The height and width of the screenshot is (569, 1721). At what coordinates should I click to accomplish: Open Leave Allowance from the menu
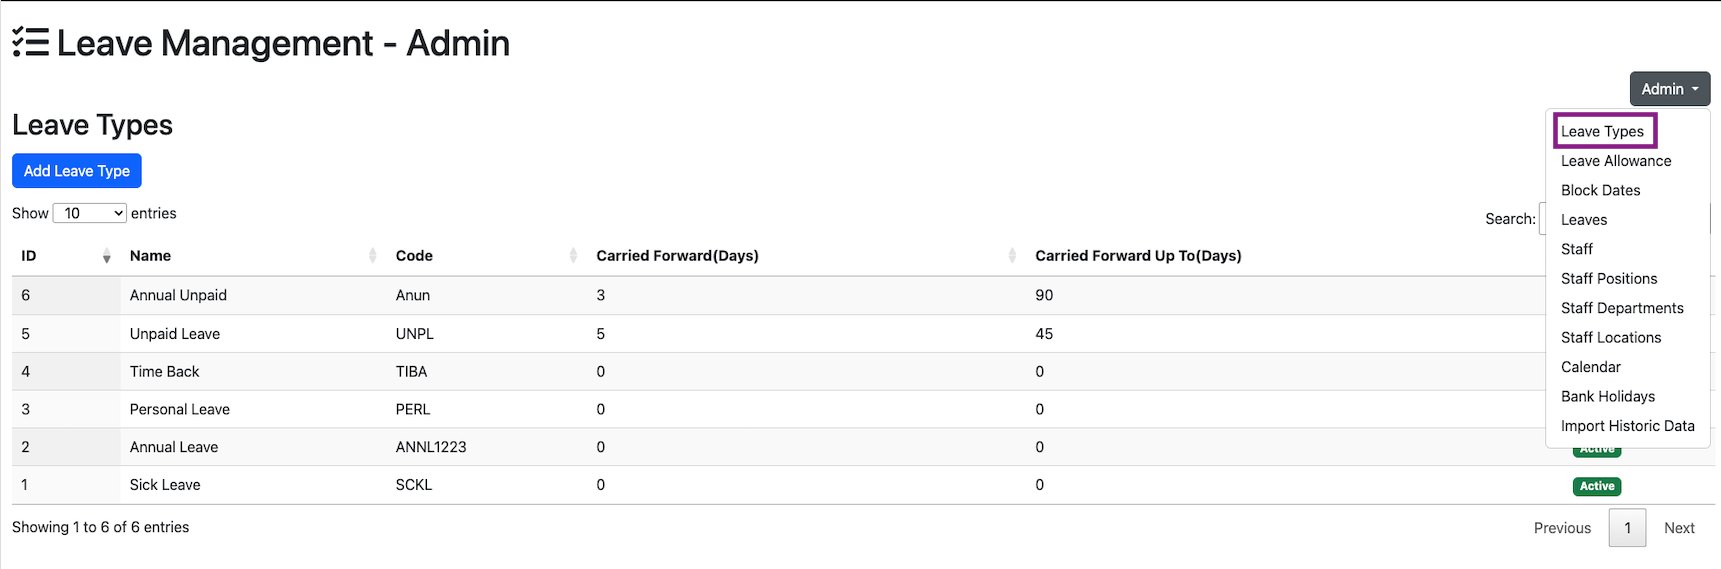pos(1616,161)
